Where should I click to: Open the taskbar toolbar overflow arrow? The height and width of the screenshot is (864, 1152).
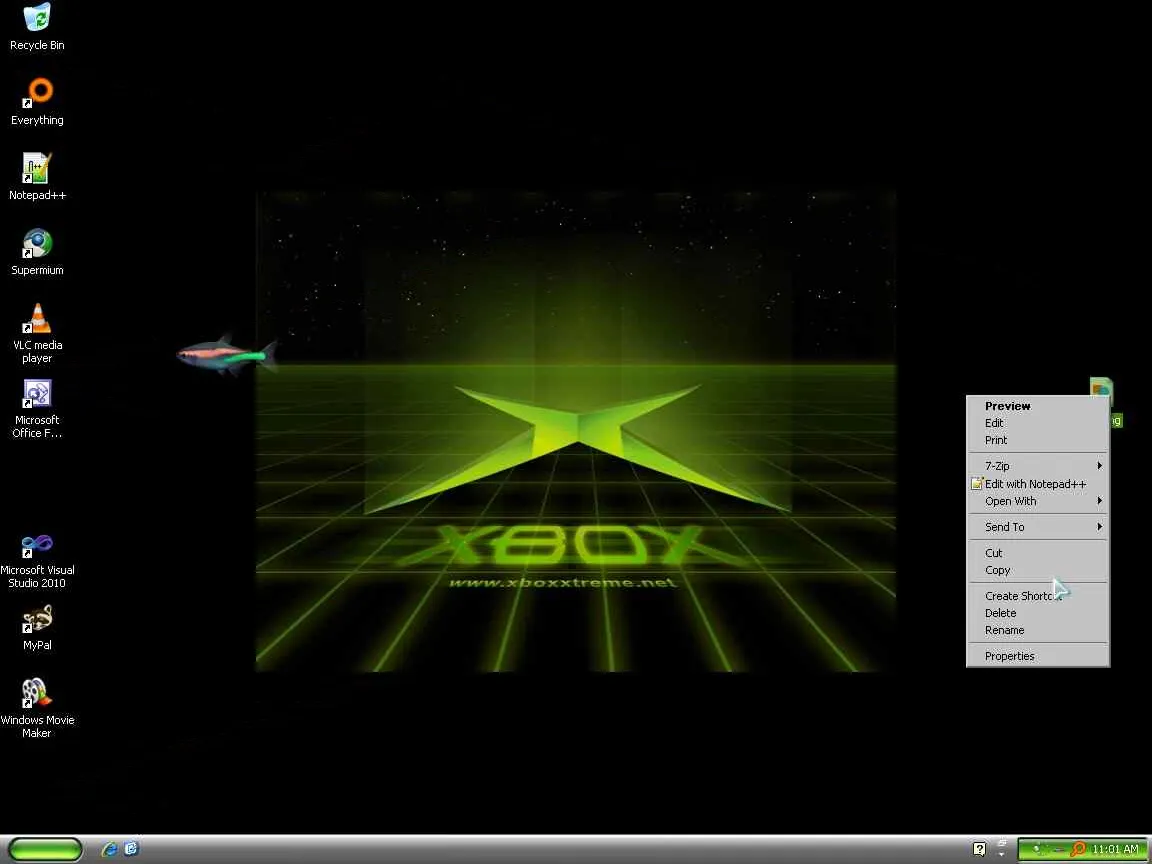click(x=1001, y=854)
